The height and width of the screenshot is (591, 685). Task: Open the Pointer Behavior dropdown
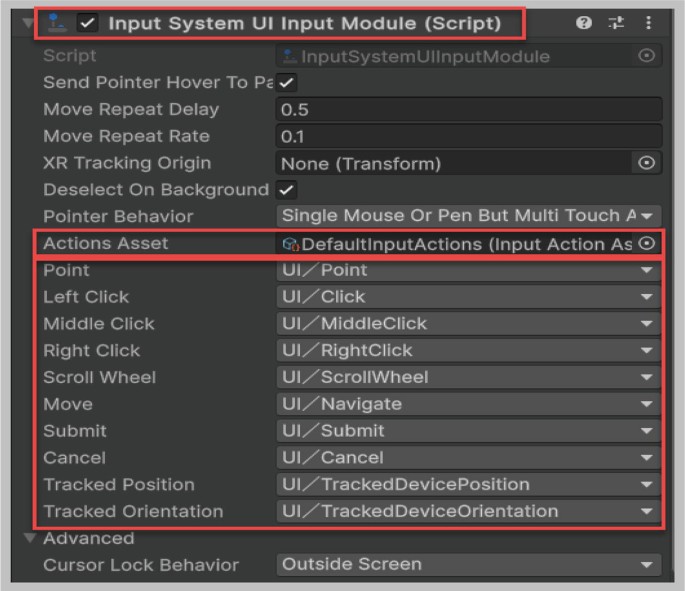[x=469, y=216]
